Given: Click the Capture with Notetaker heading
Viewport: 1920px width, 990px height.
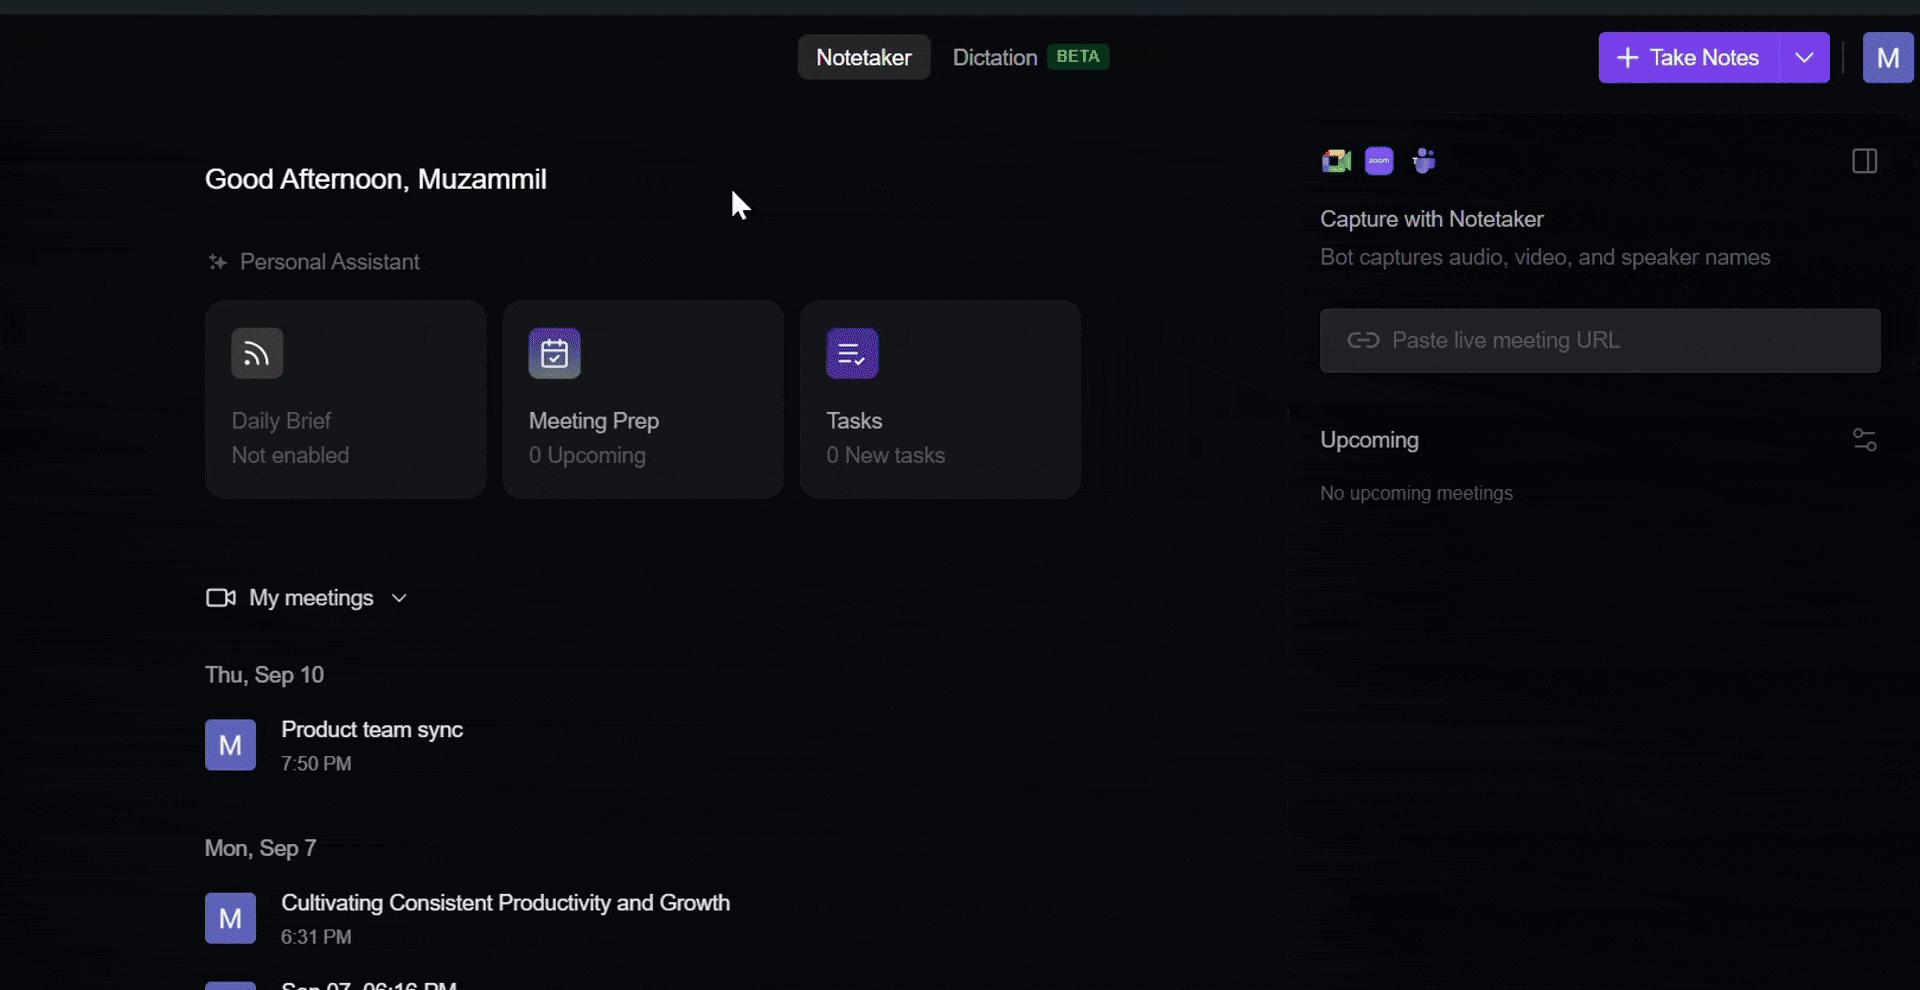Looking at the screenshot, I should coord(1431,219).
